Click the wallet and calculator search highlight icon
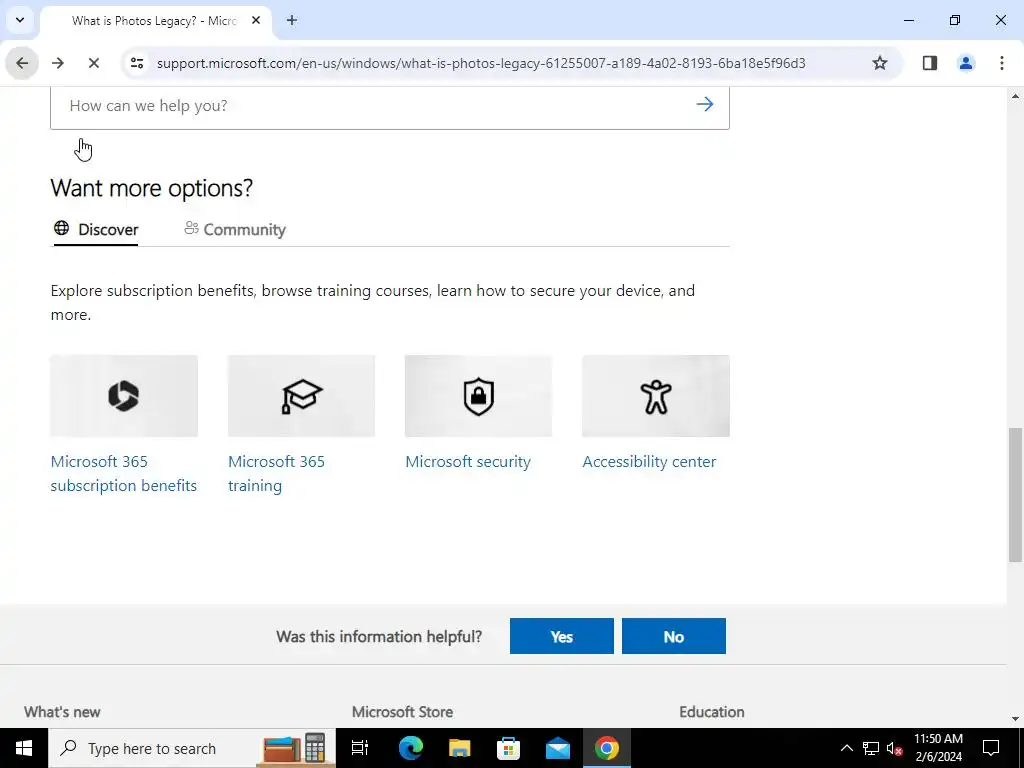The image size is (1024, 768). 295,748
